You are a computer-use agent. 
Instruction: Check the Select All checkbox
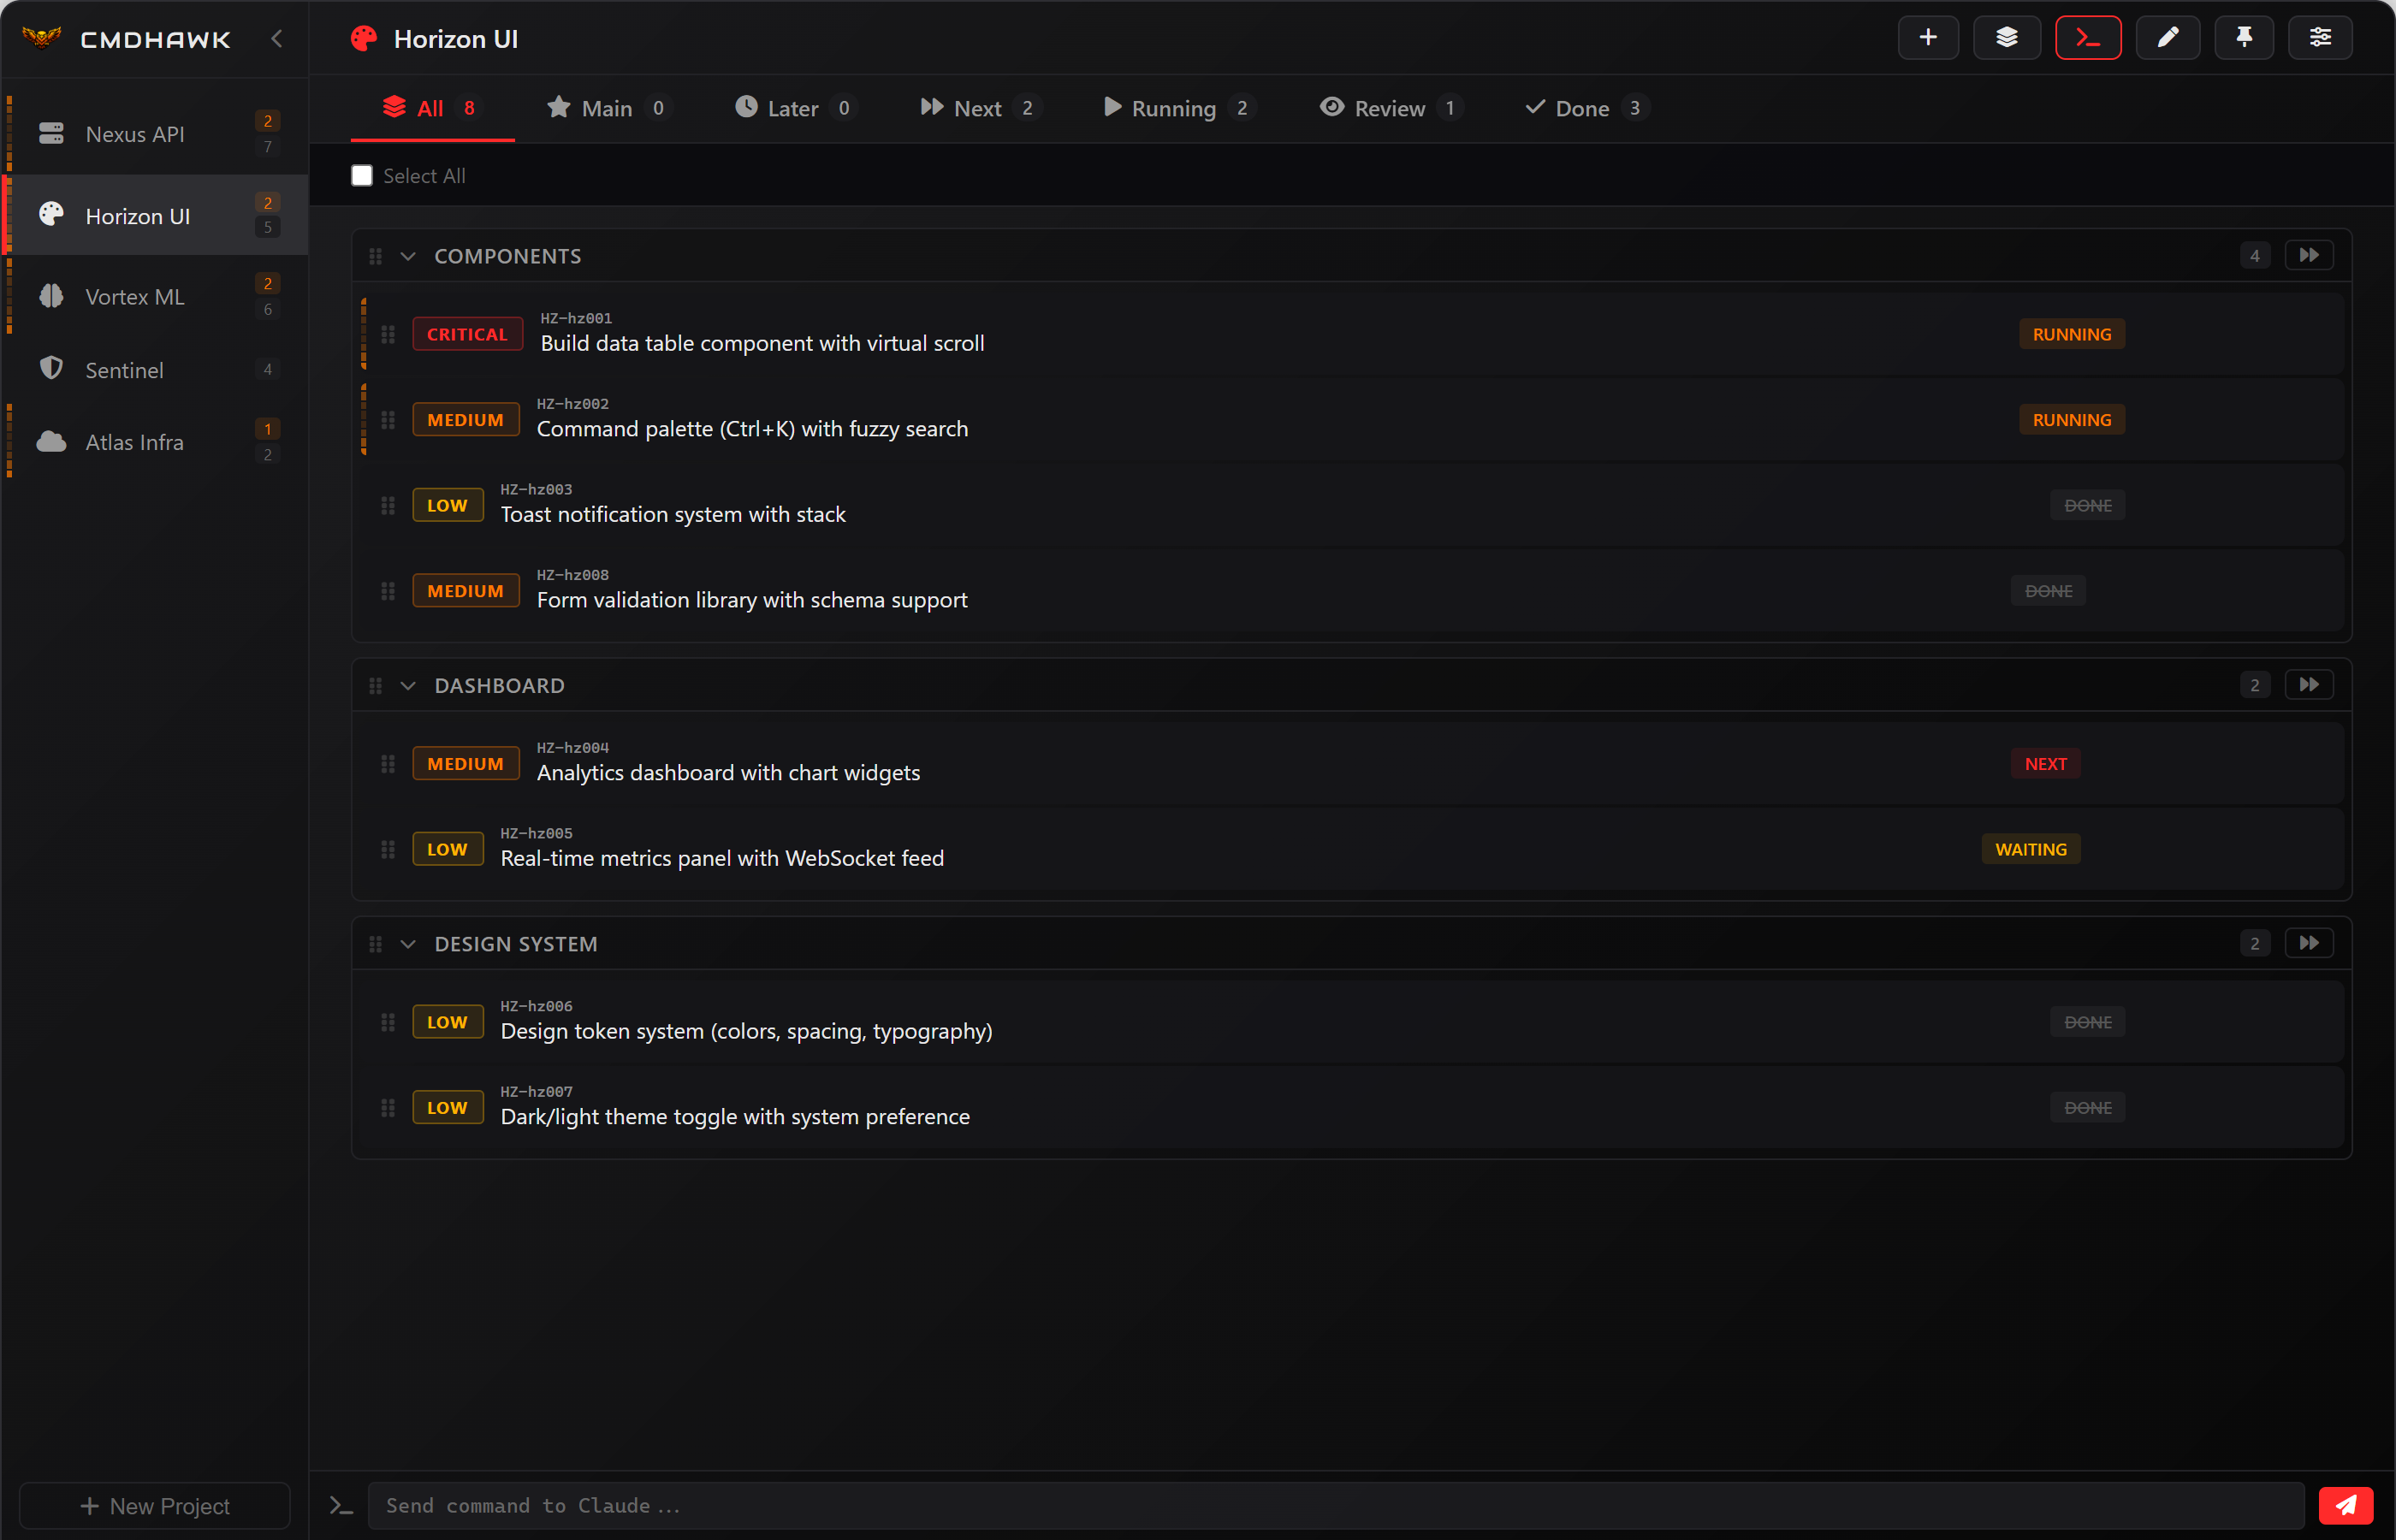coord(362,175)
